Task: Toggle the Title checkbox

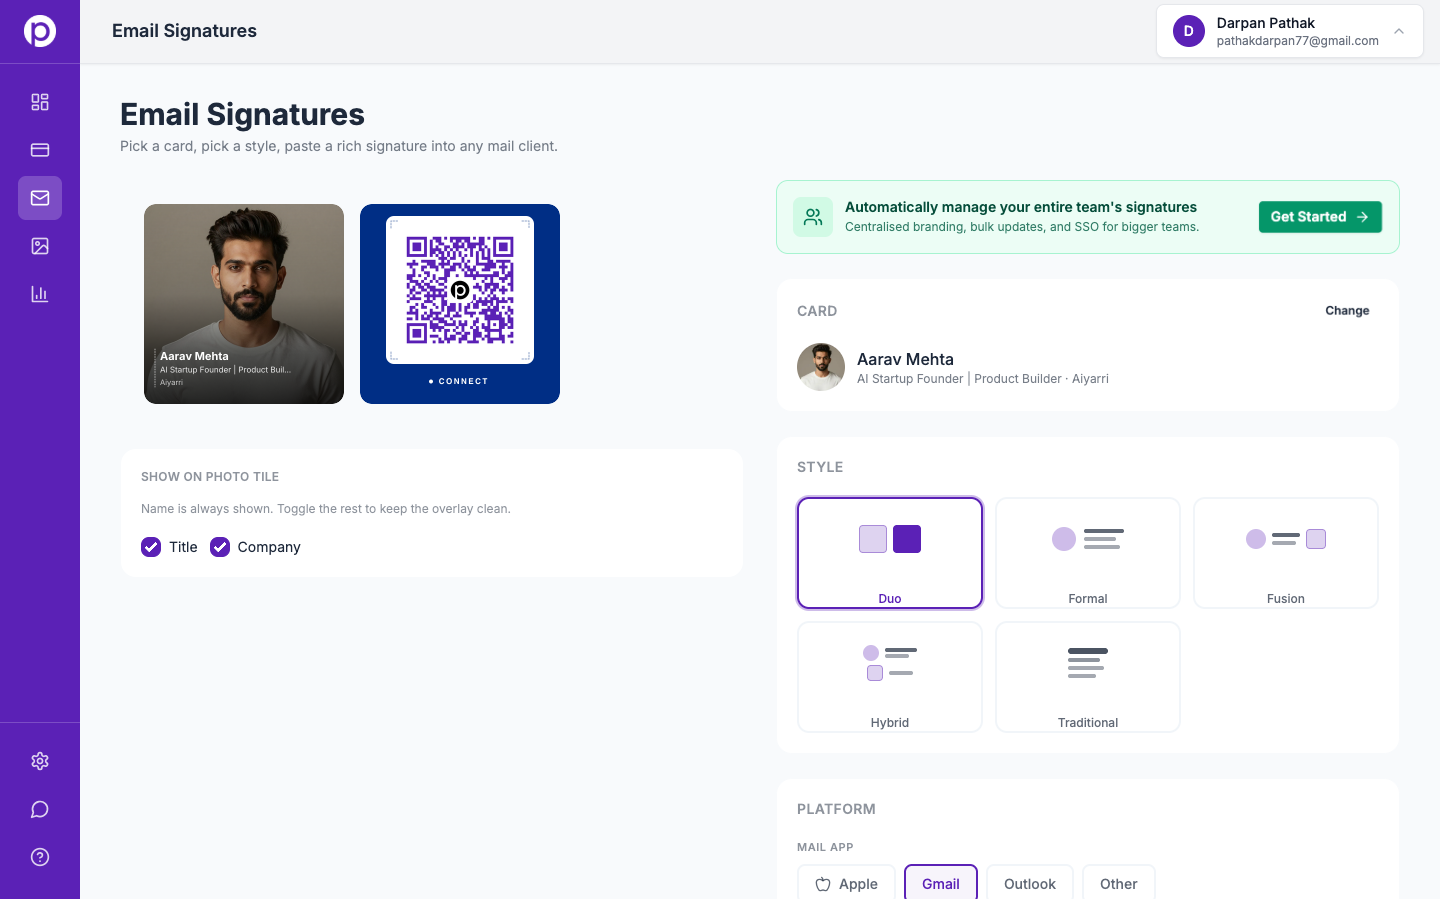Action: pyautogui.click(x=151, y=547)
